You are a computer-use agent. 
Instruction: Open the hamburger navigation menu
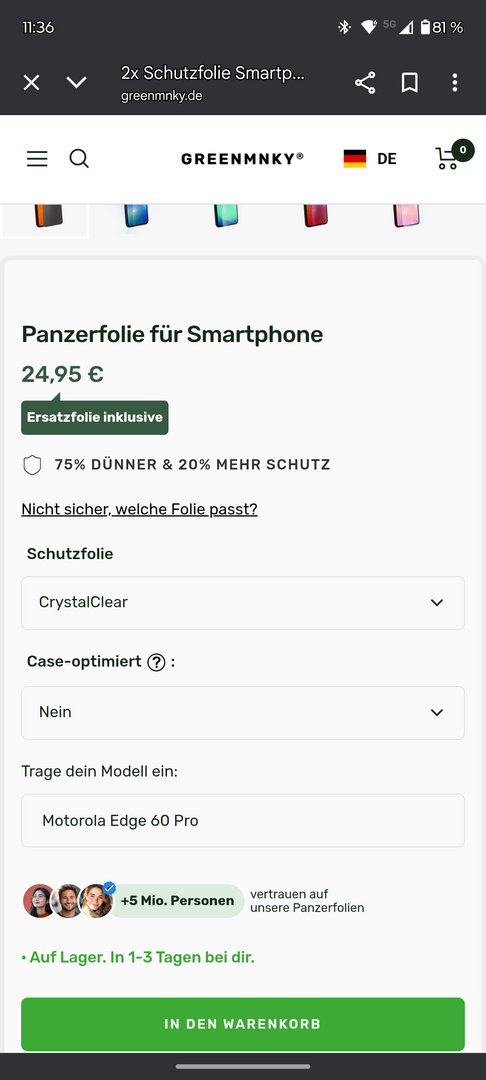click(37, 159)
